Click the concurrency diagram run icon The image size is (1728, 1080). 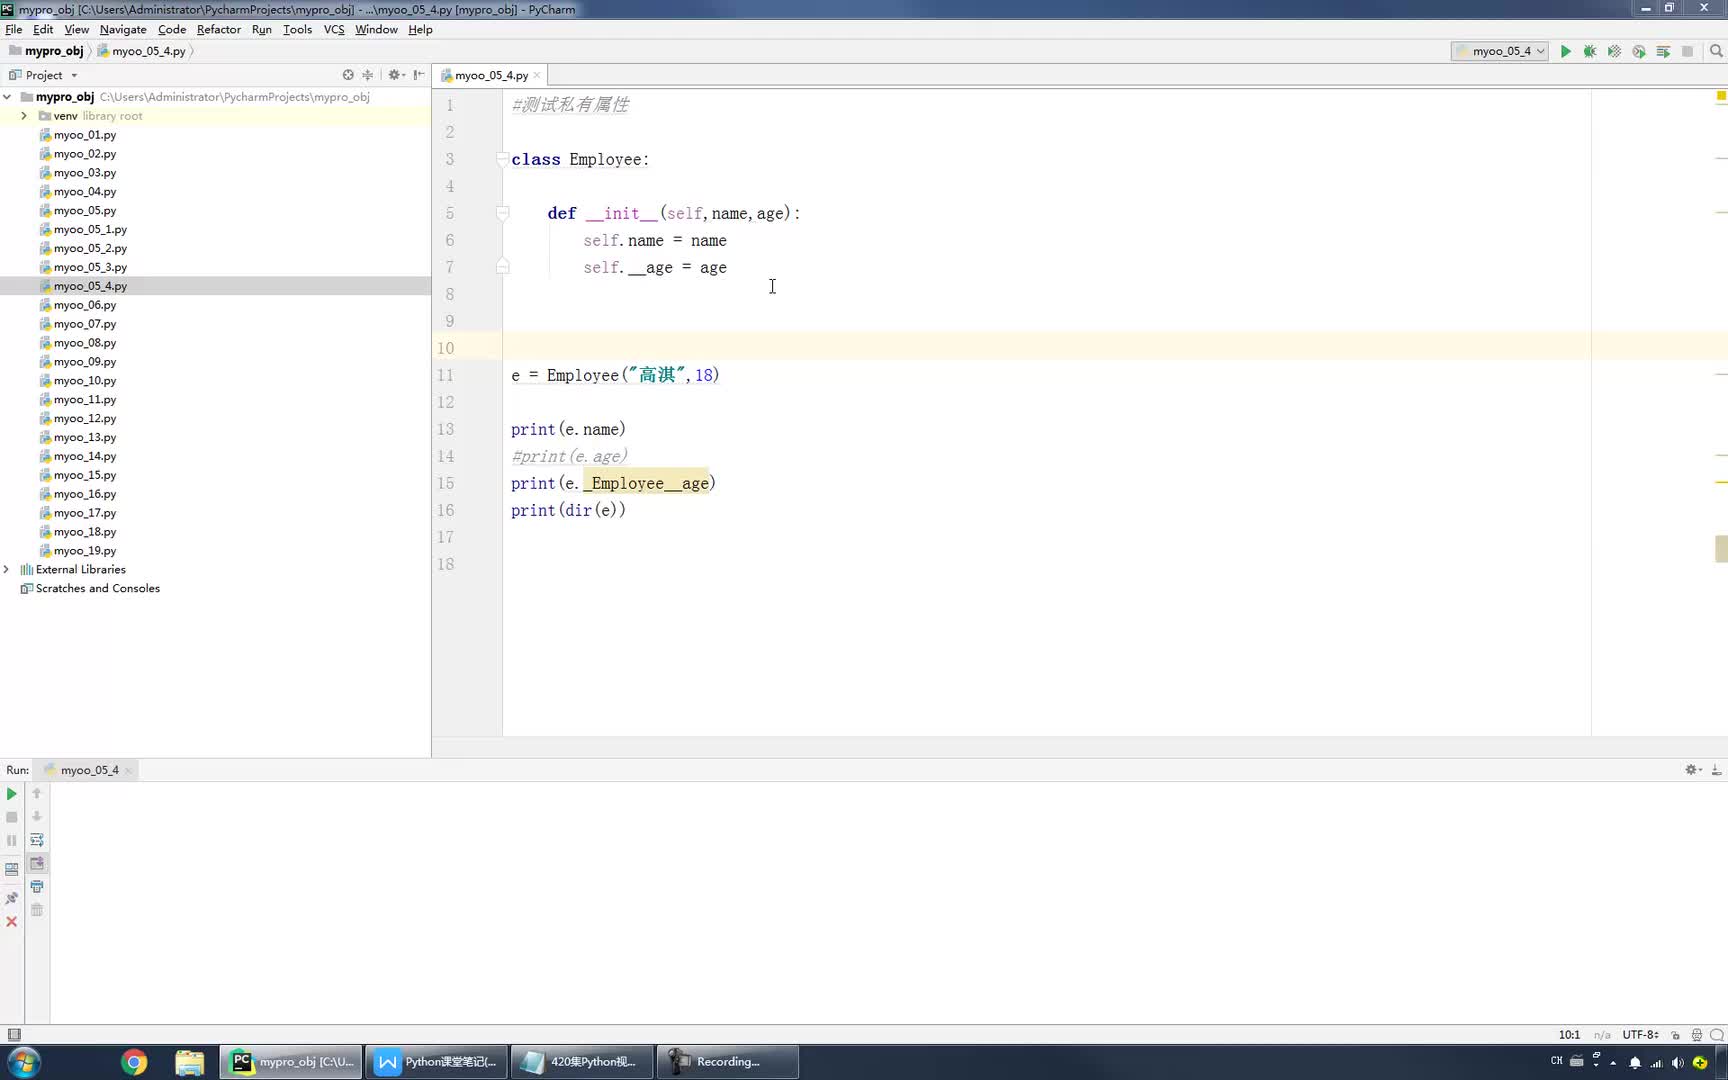click(1663, 51)
